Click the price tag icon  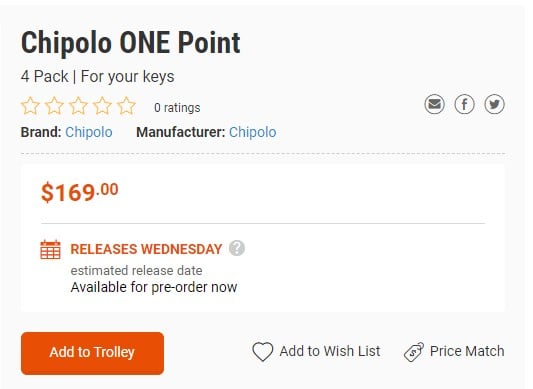tap(414, 352)
